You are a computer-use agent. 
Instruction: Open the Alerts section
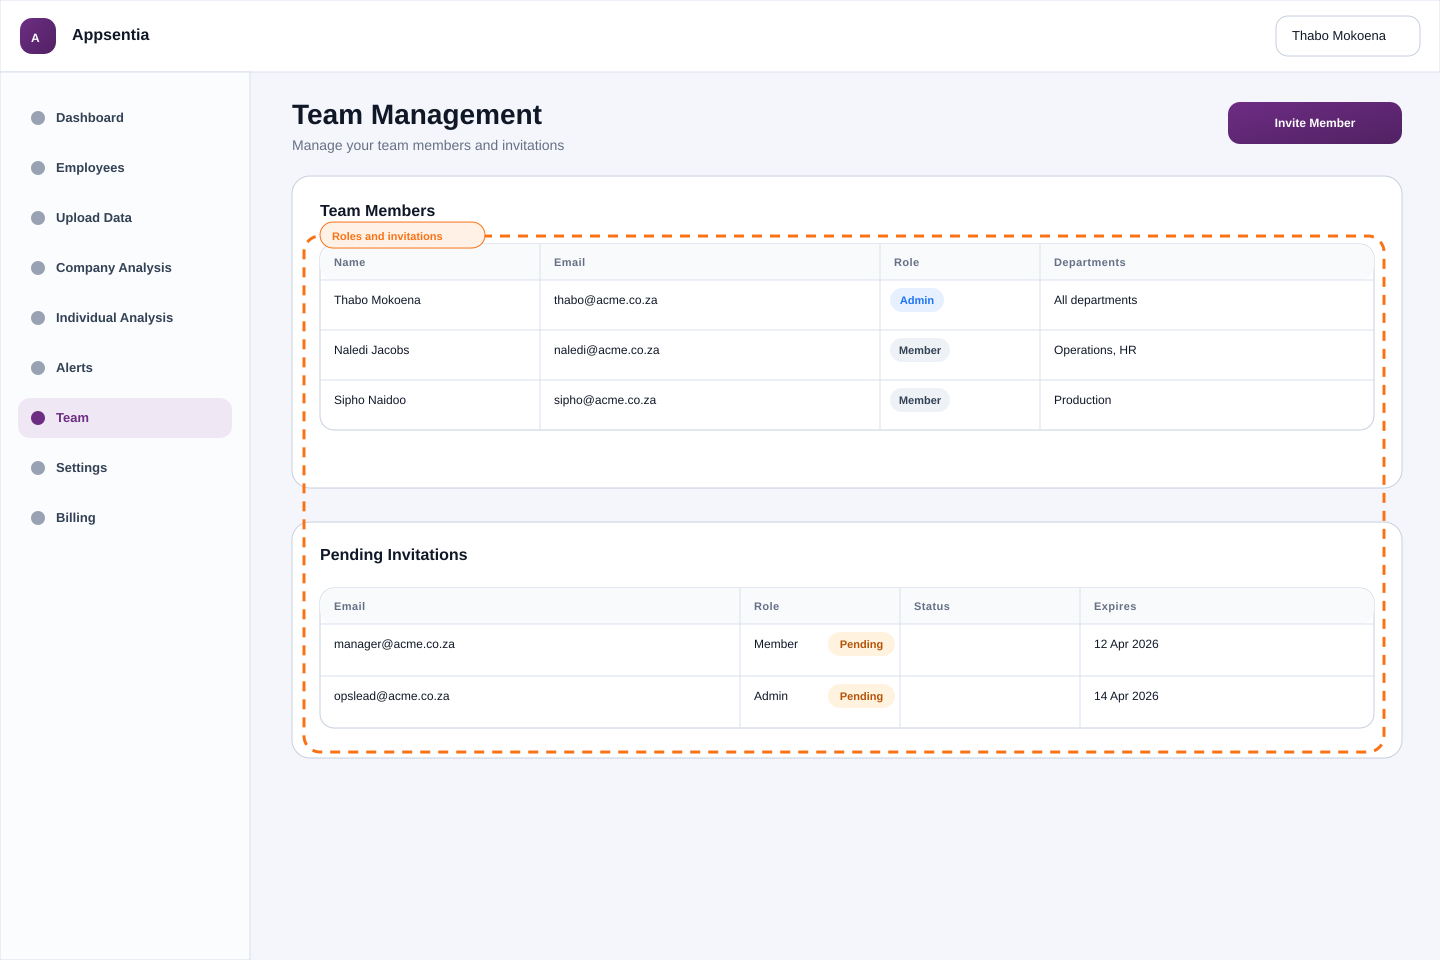click(x=125, y=368)
